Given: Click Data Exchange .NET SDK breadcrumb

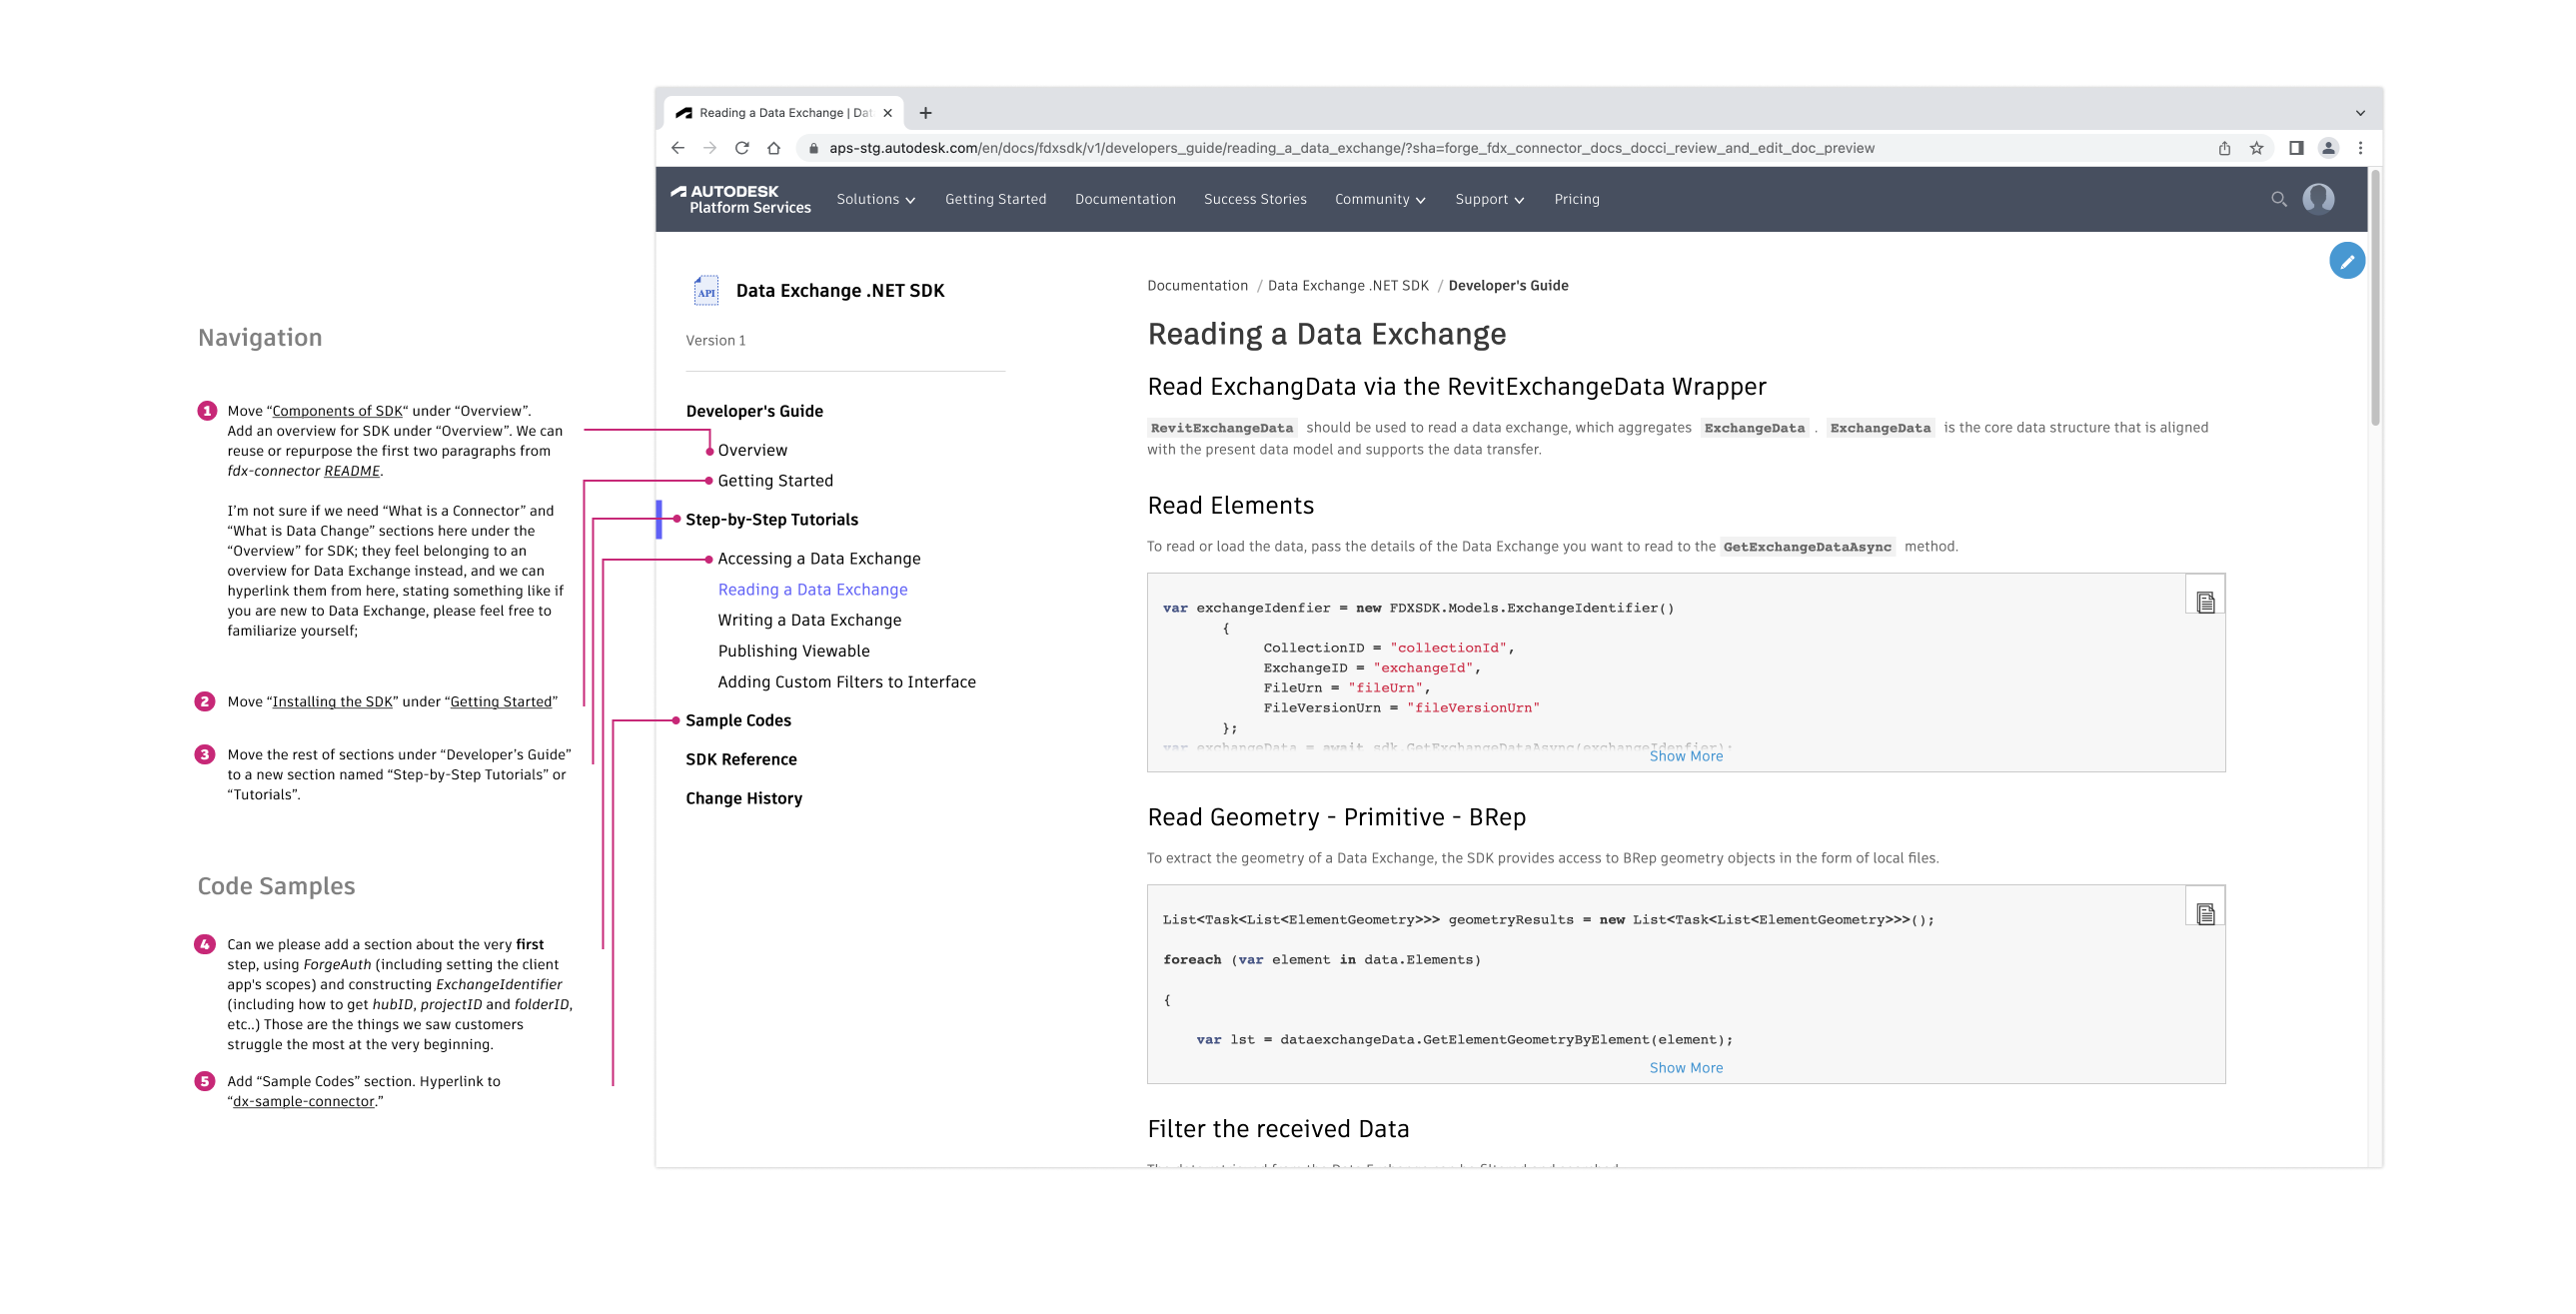Looking at the screenshot, I should pyautogui.click(x=1348, y=286).
